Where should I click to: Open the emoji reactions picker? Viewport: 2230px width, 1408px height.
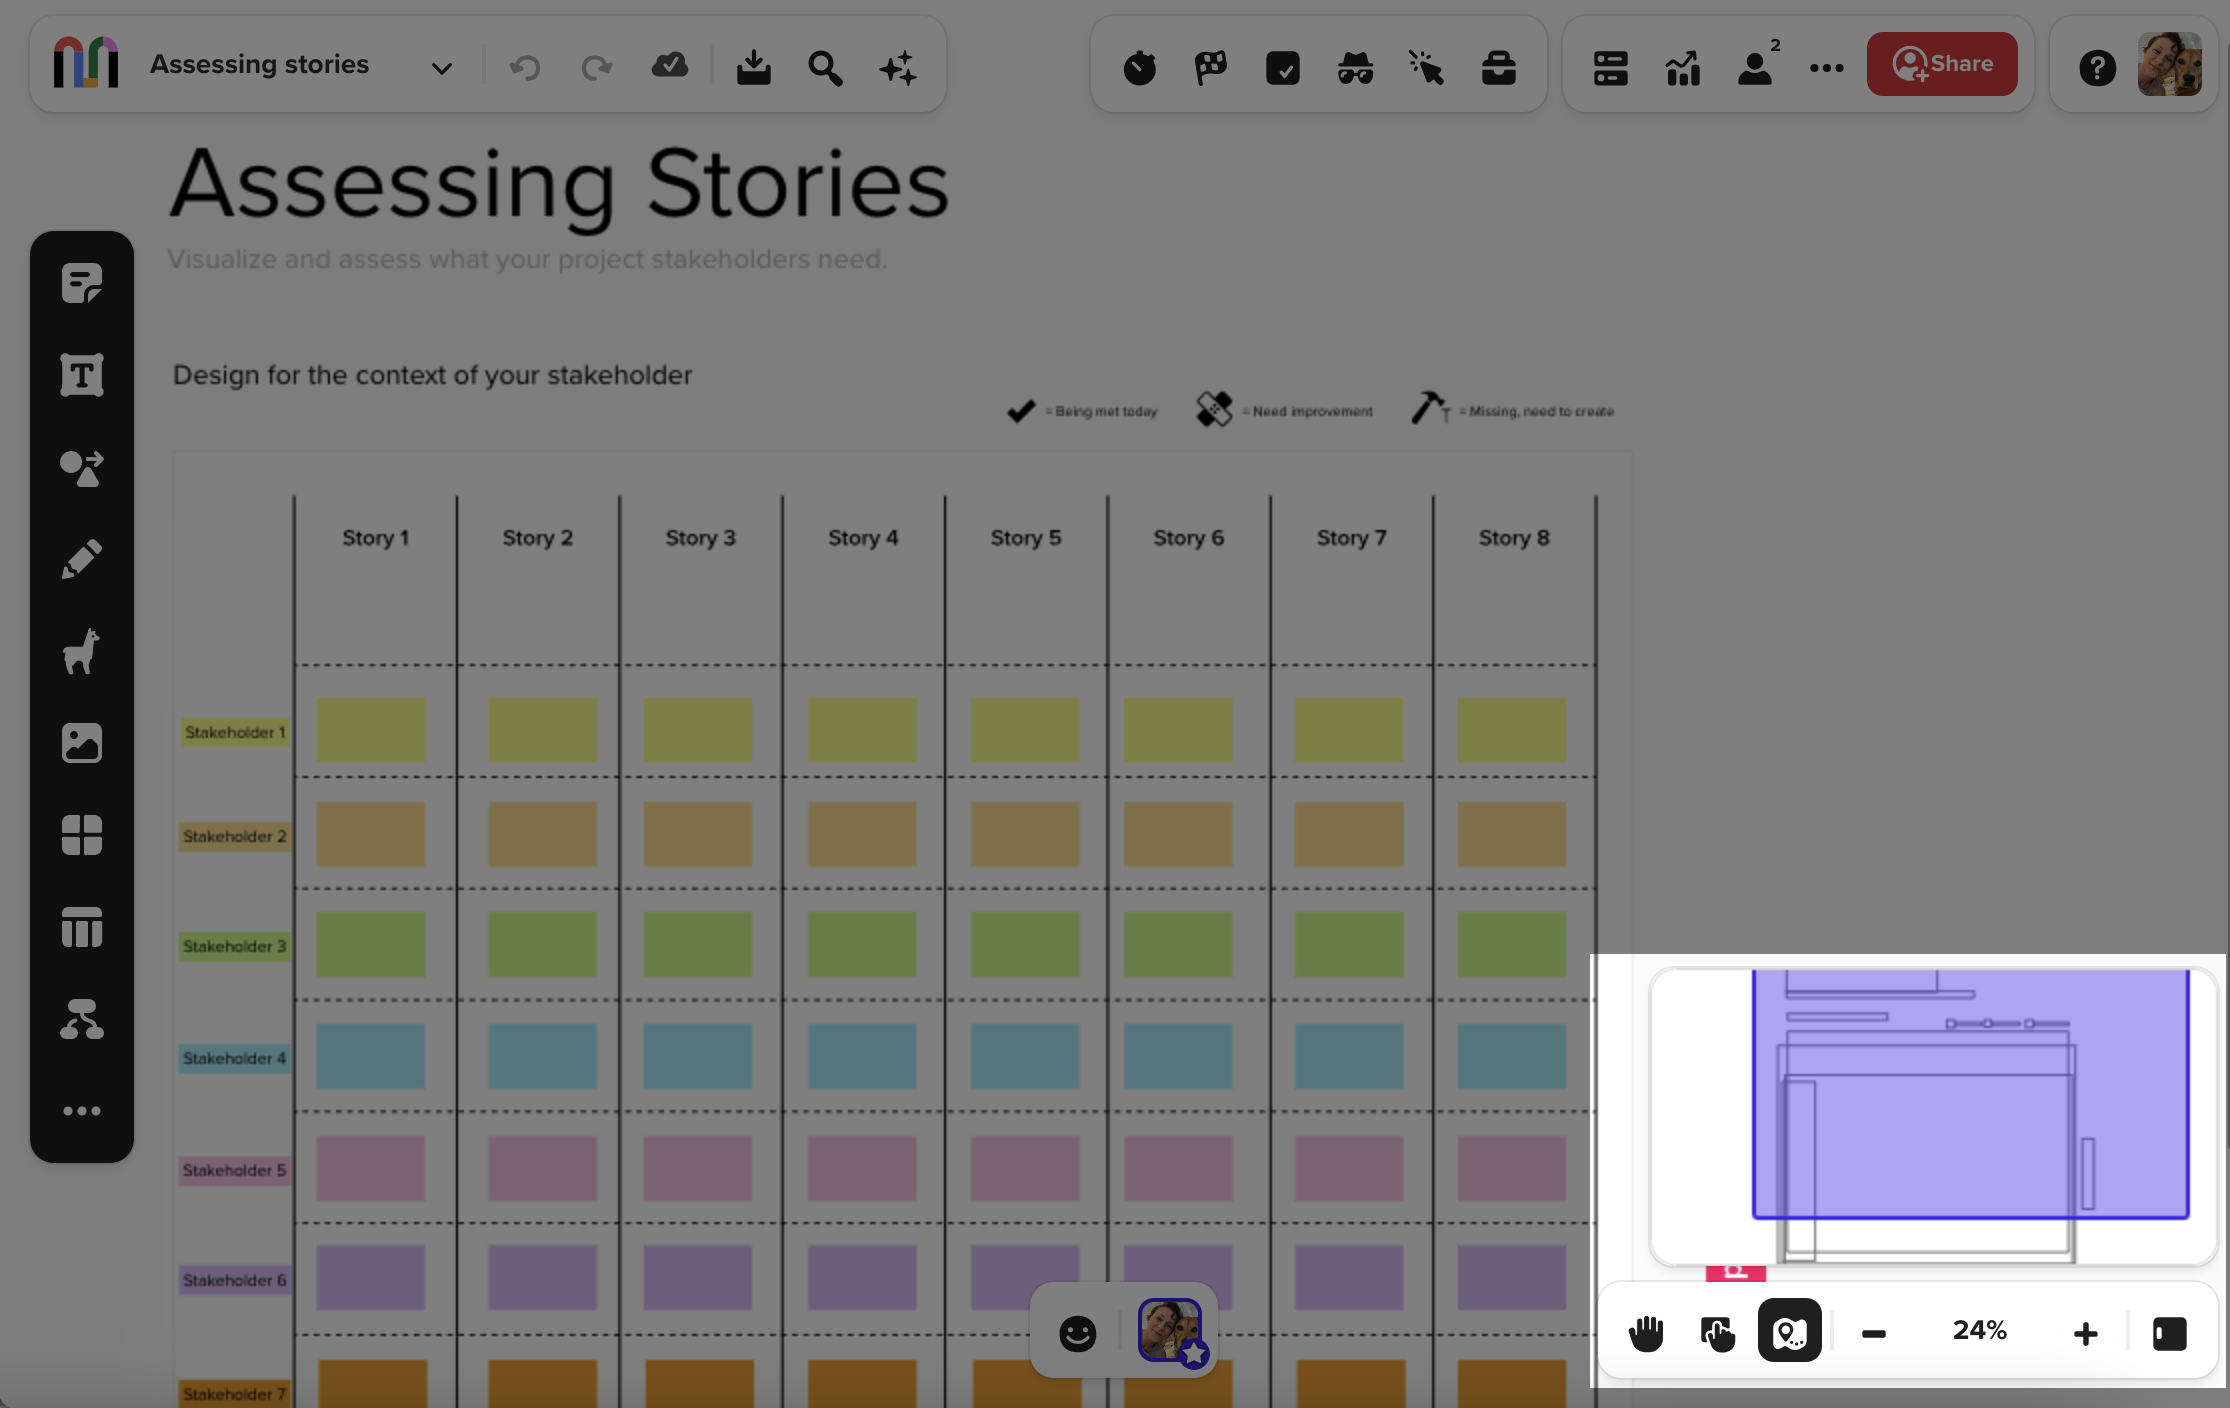click(x=1078, y=1333)
